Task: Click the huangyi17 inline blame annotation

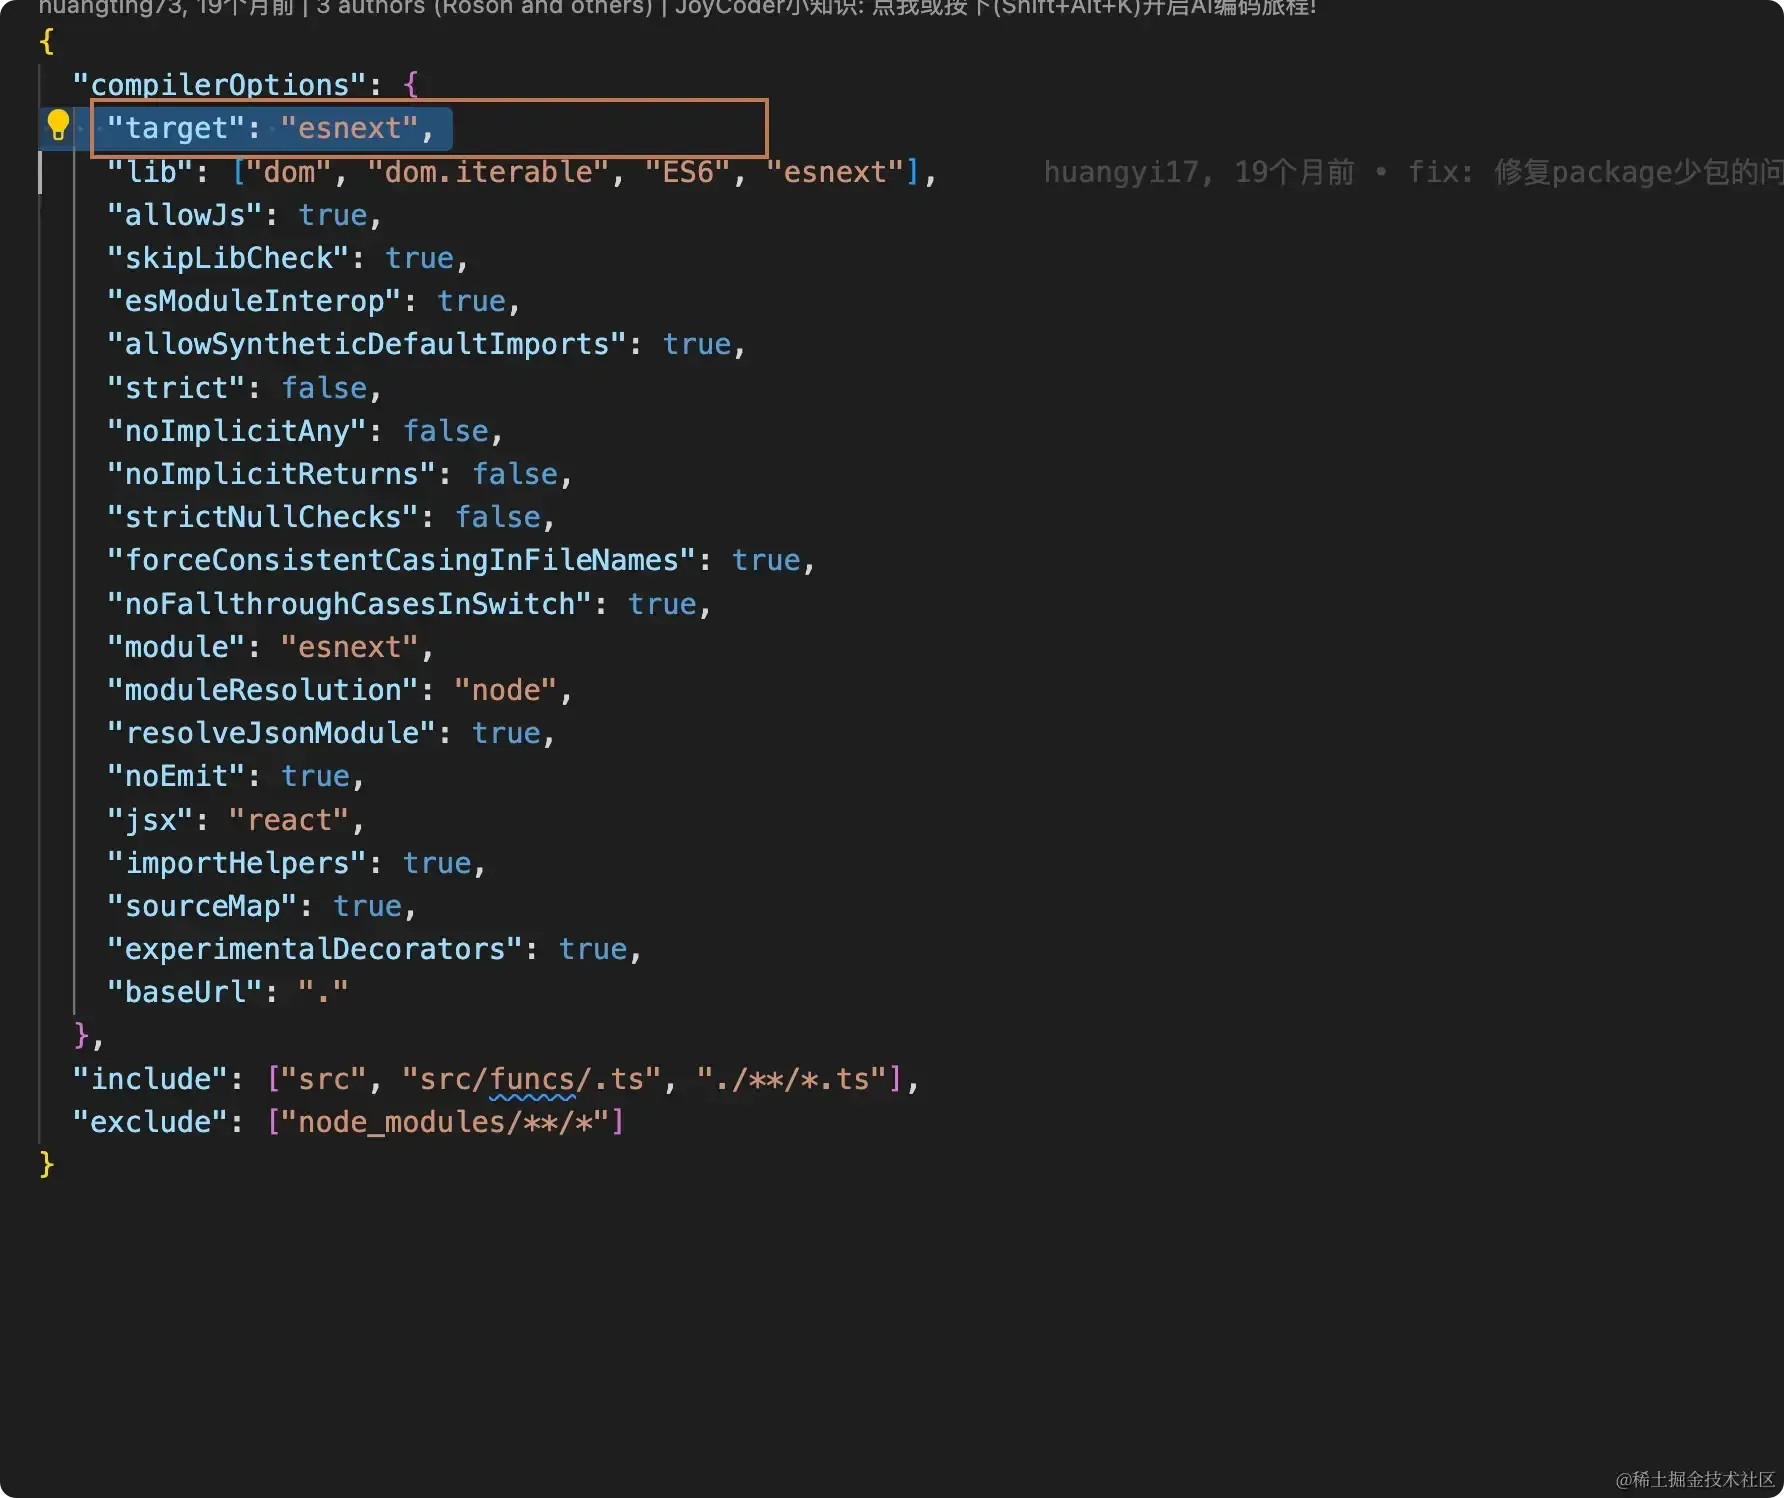Action: point(1412,172)
